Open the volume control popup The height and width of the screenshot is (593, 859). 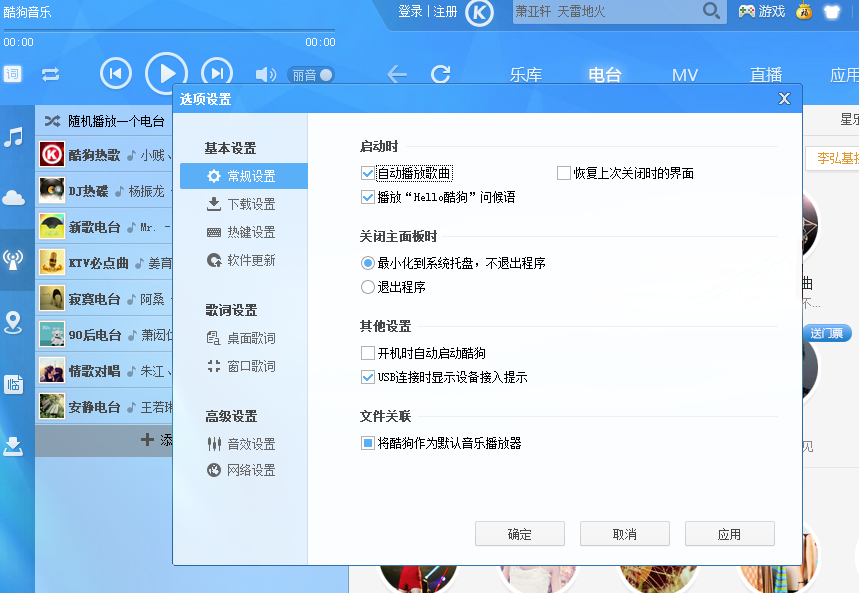pos(264,72)
